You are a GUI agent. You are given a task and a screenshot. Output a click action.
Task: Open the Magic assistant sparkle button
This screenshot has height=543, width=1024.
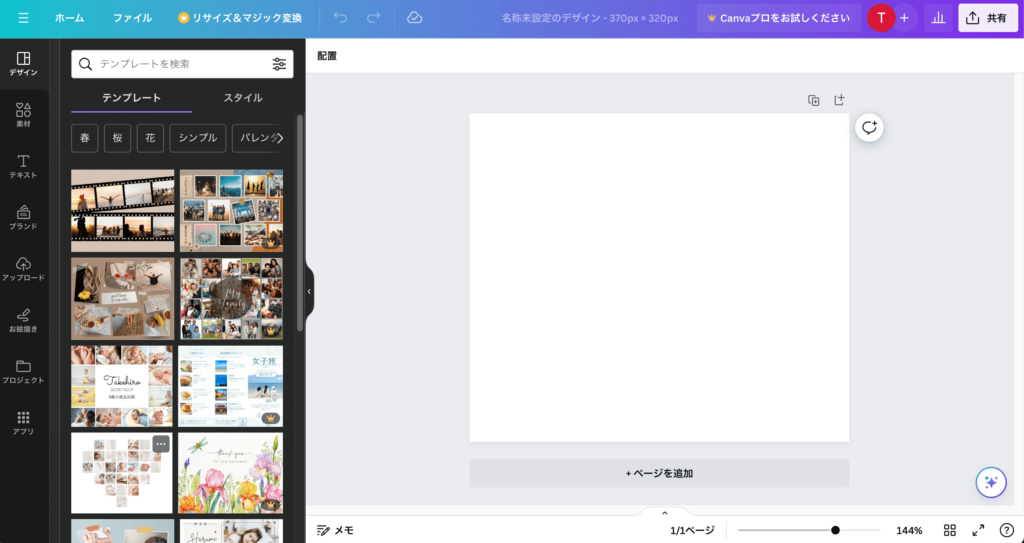991,482
